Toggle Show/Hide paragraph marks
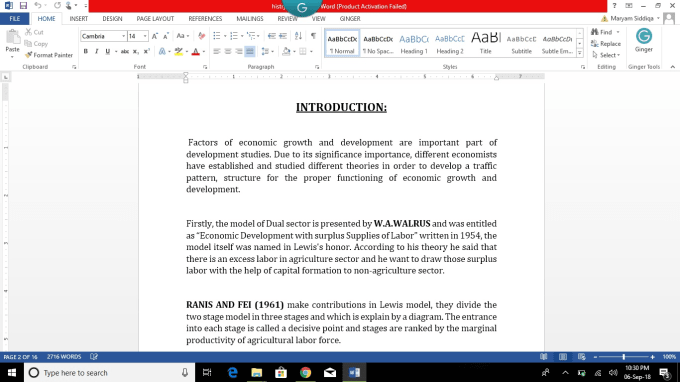Image resolution: width=680 pixels, height=382 pixels. pyautogui.click(x=313, y=36)
